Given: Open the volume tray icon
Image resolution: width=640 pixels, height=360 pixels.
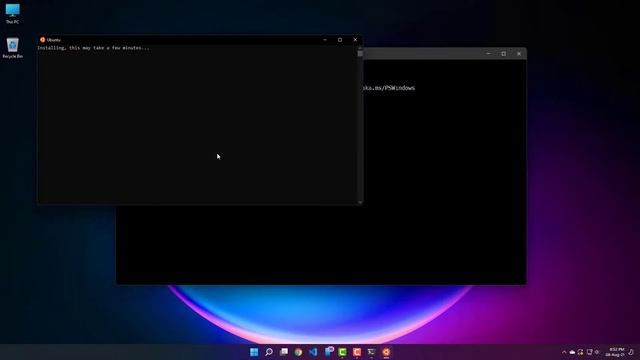Looking at the screenshot, I should click(597, 352).
